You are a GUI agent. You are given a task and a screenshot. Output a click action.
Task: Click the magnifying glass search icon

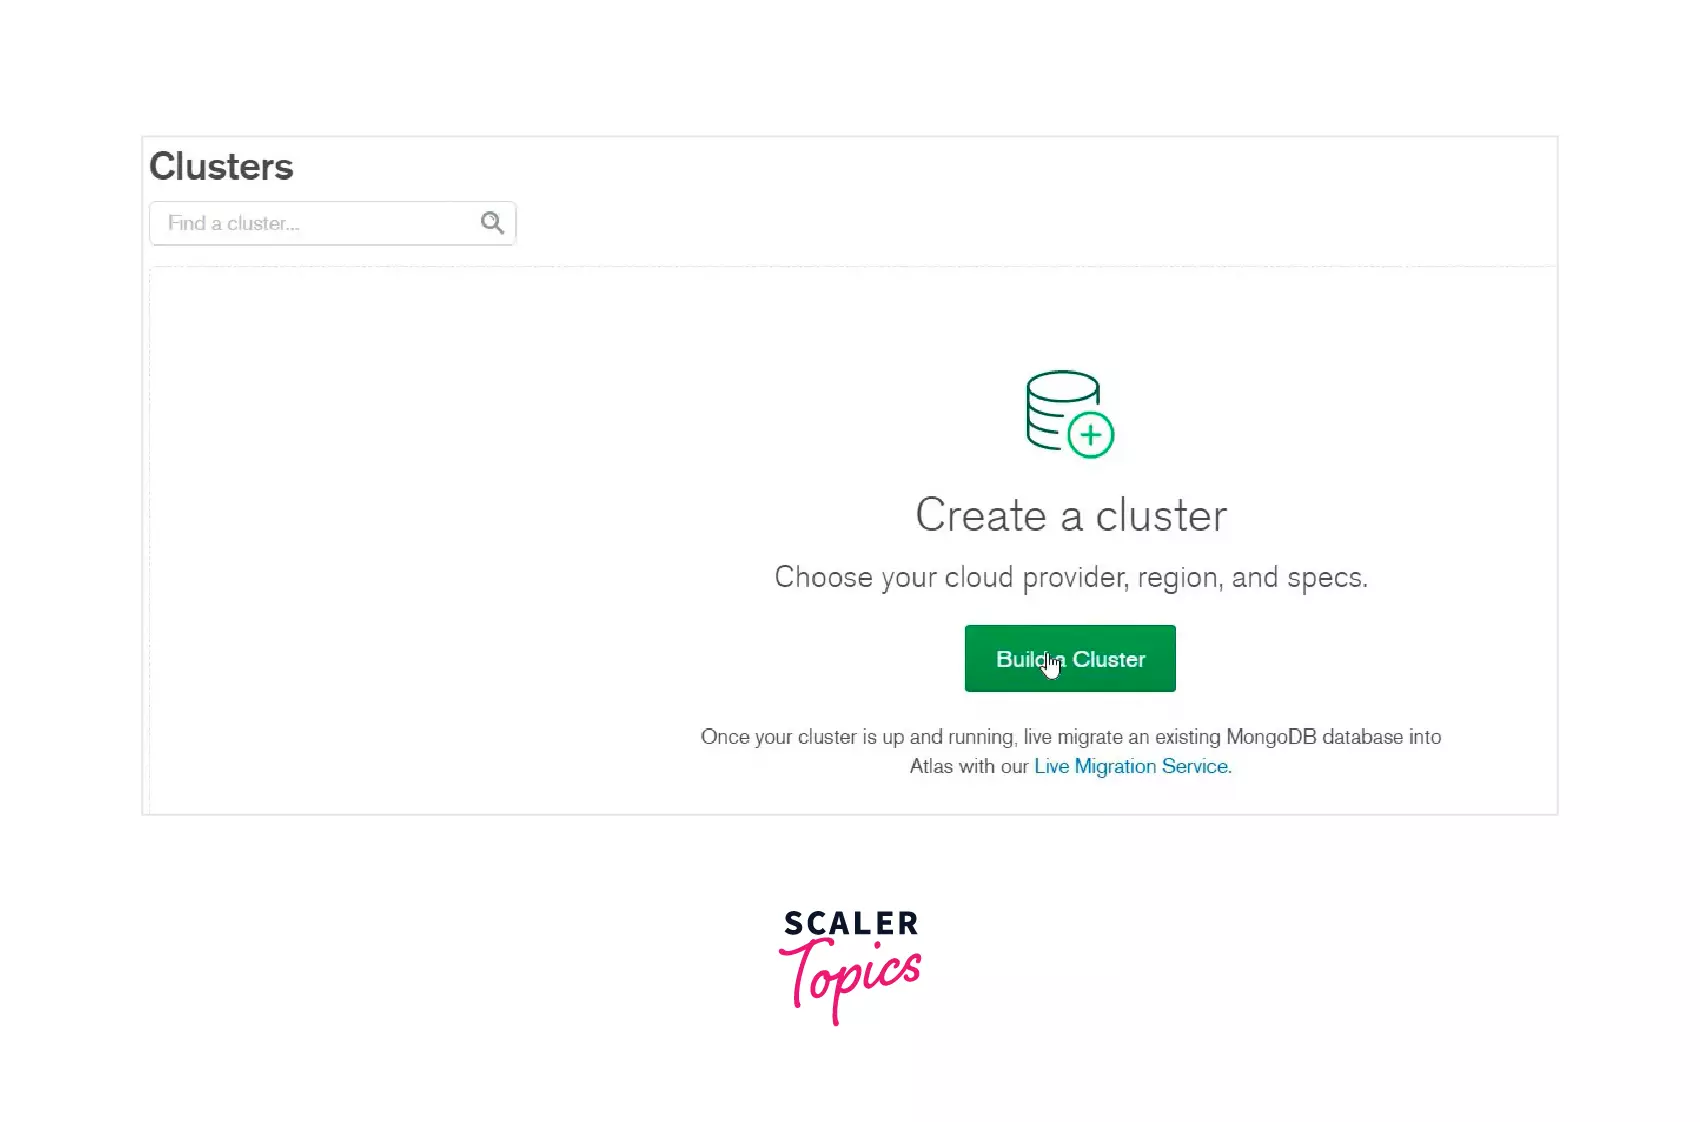click(492, 223)
